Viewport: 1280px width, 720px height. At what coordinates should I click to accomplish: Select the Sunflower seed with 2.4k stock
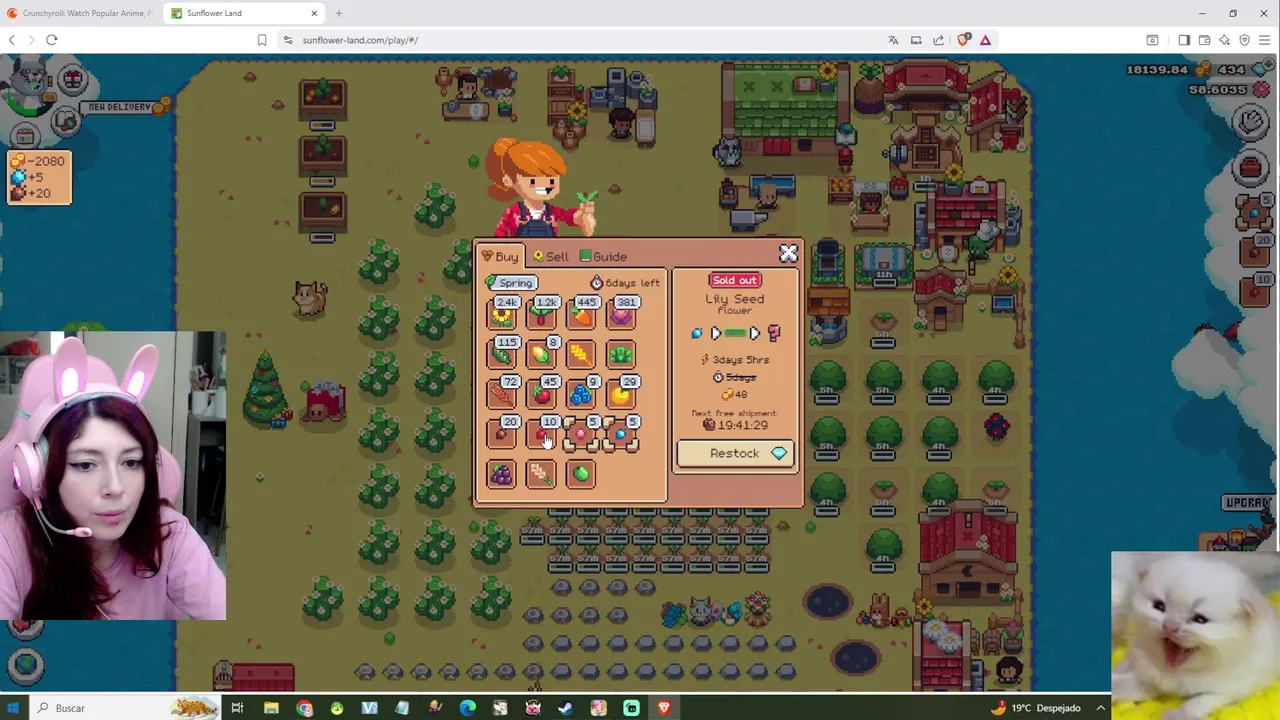click(502, 313)
